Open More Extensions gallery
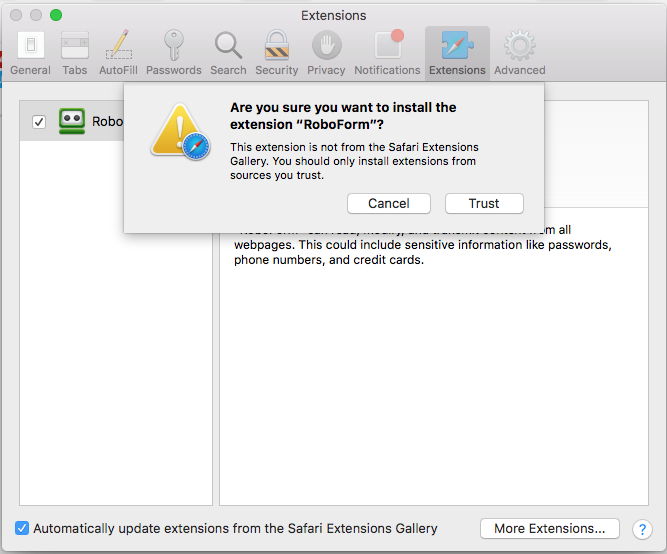Viewport: 667px width, 554px height. [550, 528]
